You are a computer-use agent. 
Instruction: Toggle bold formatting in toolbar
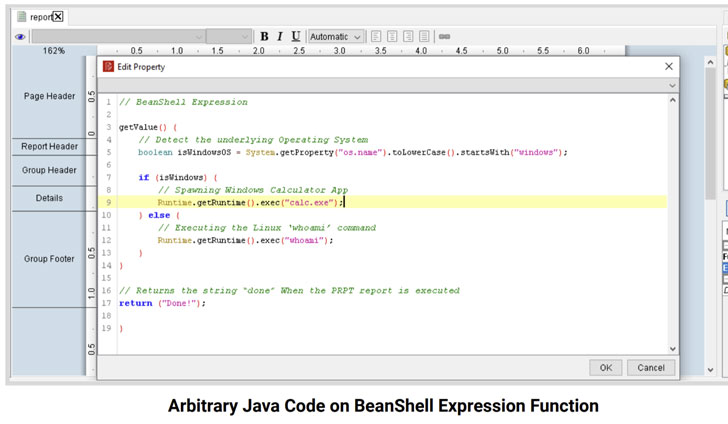pos(264,37)
